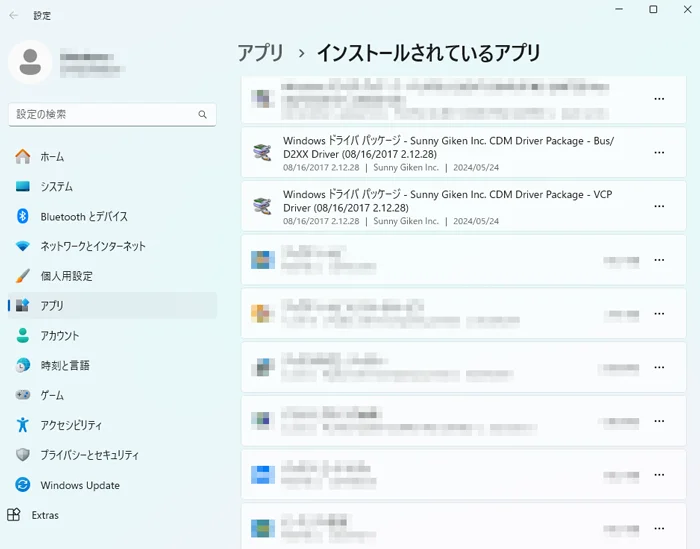Open アクセシビリティ settings
Screen dimensions: 700x549
pyautogui.click(x=112, y=425)
